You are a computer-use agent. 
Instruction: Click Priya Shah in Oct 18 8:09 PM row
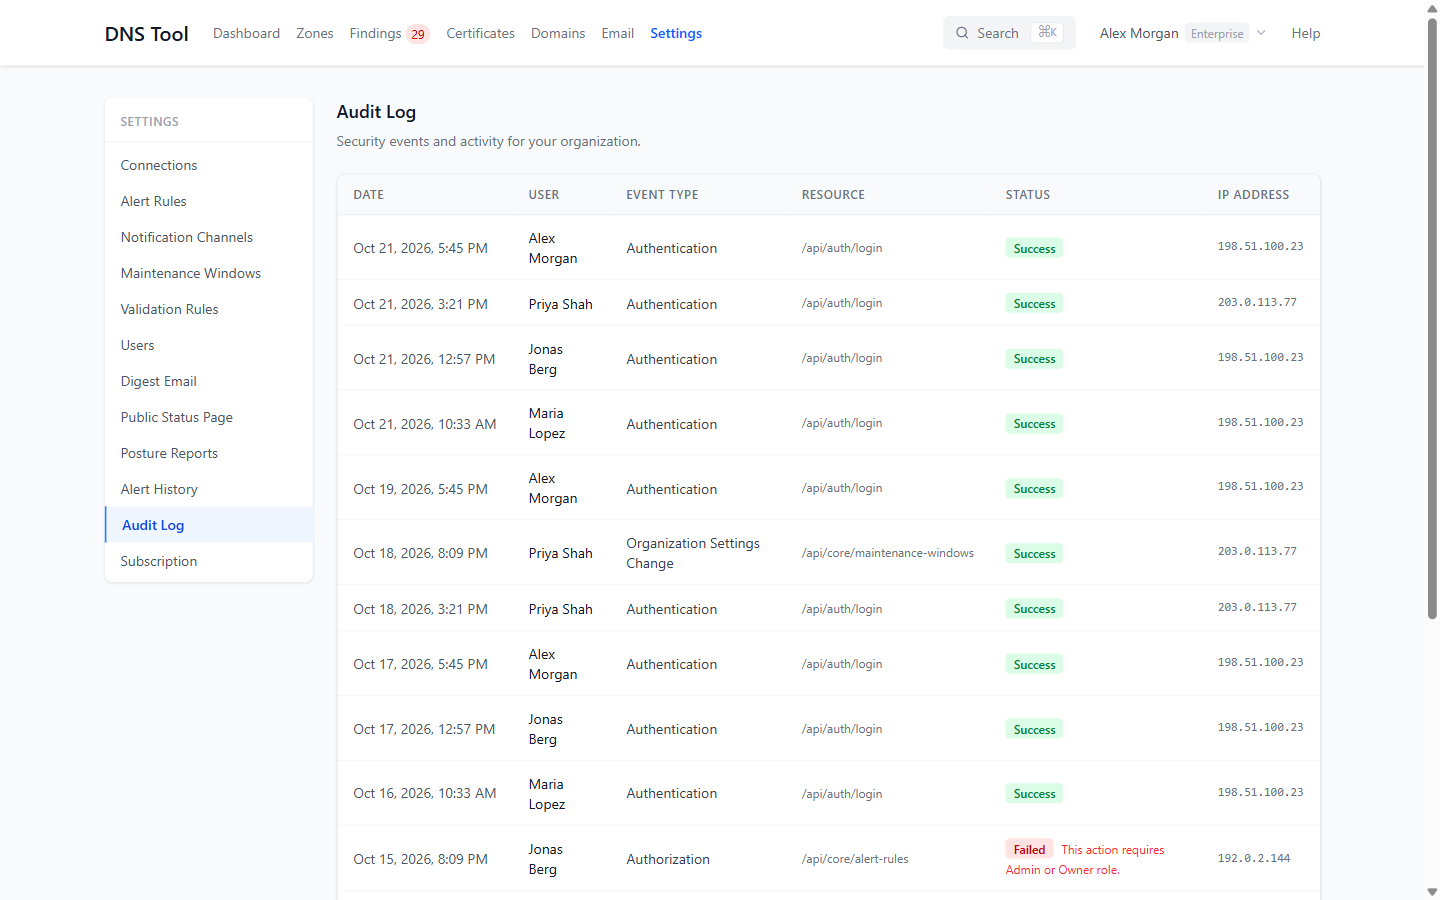561,553
